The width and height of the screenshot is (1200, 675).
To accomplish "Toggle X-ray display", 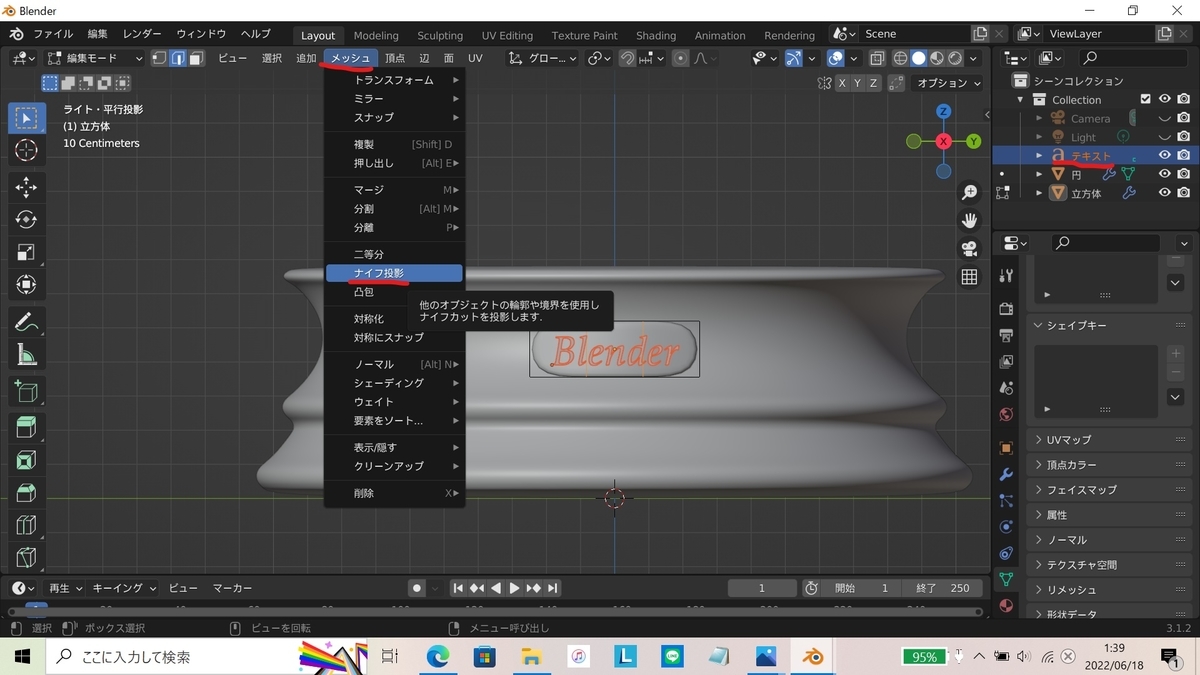I will pos(875,59).
